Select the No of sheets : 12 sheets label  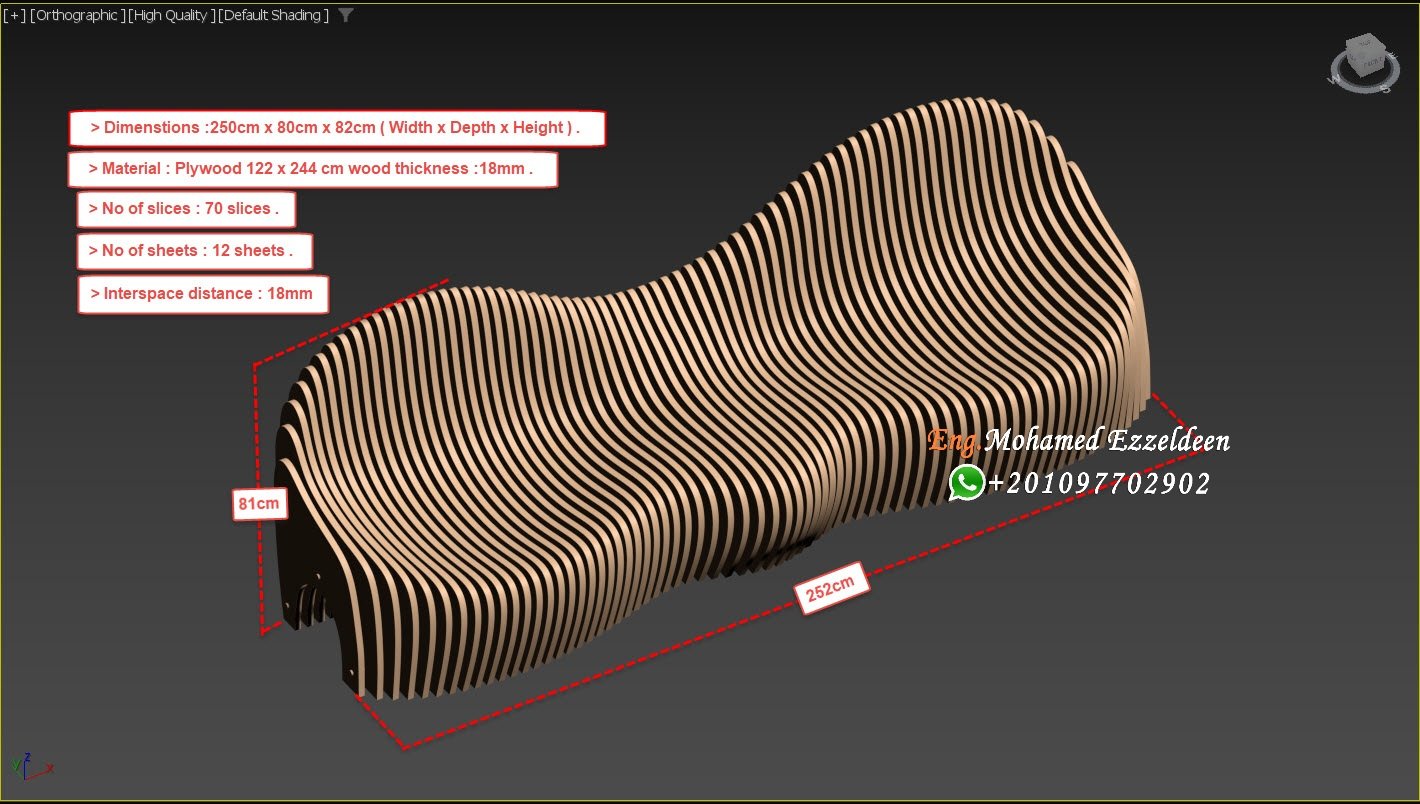coord(194,251)
